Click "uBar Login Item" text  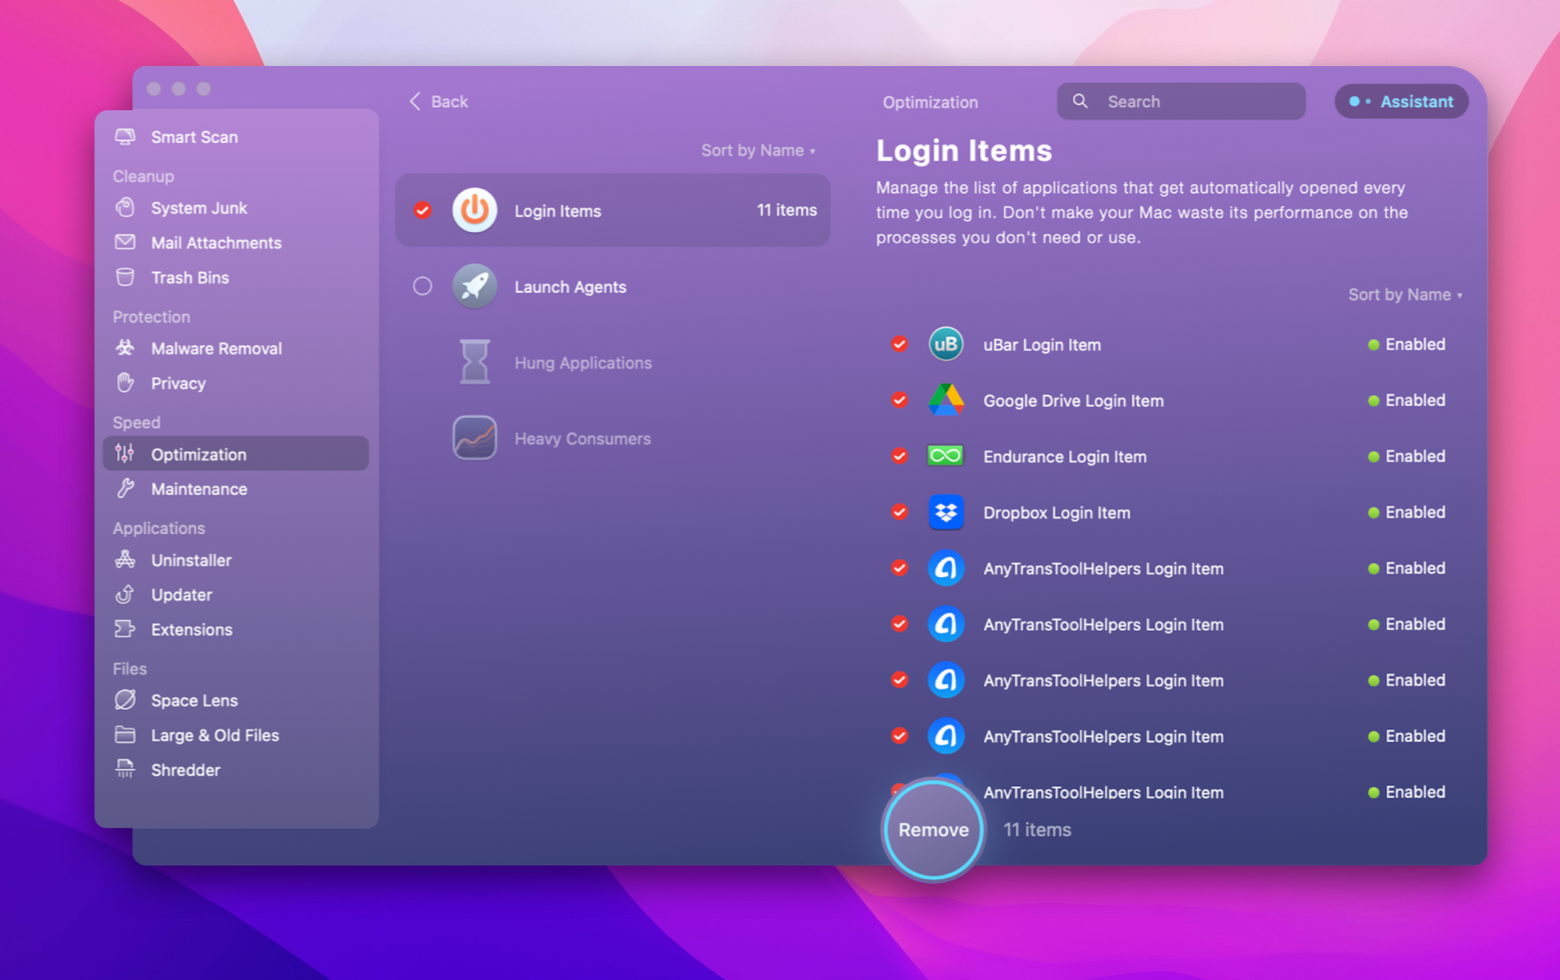click(1042, 344)
